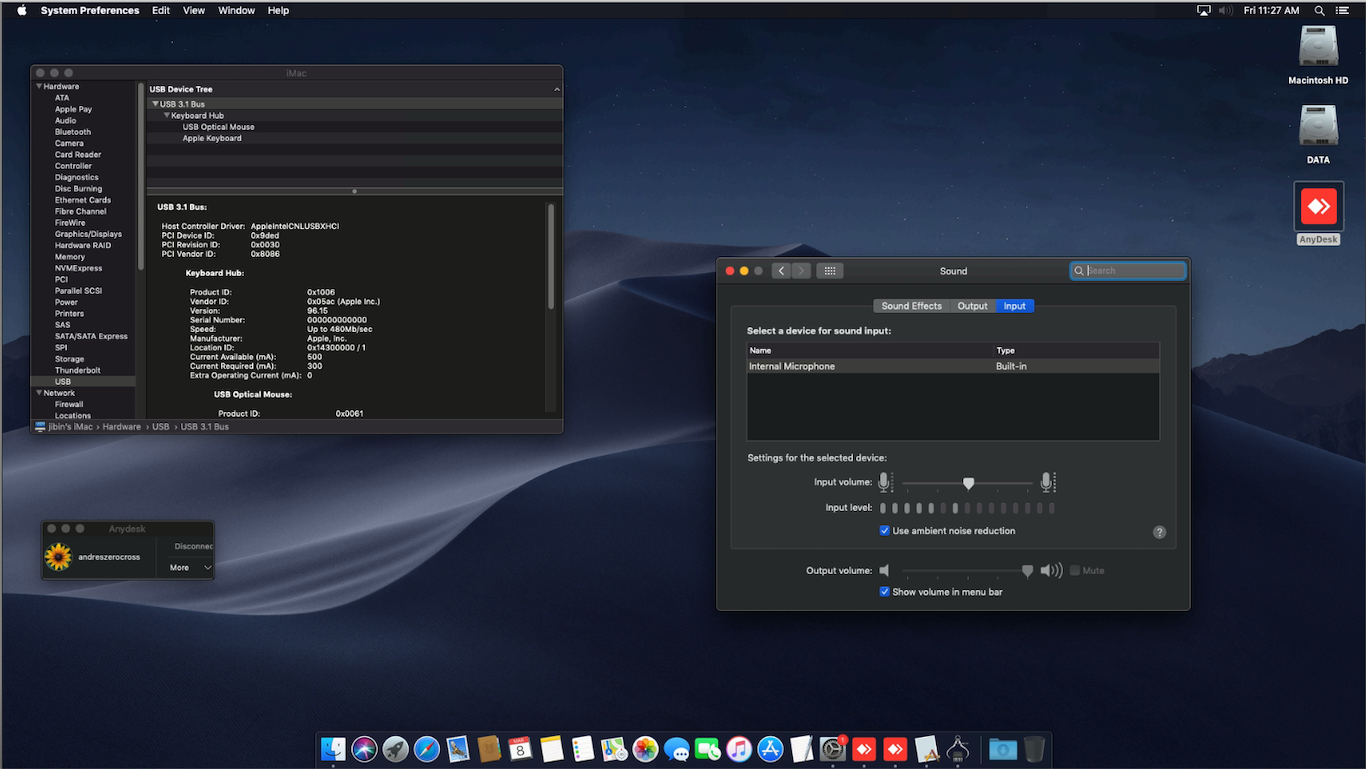Collapse USB 3.1 Bus tree node
This screenshot has height=769, width=1366.
pos(155,104)
